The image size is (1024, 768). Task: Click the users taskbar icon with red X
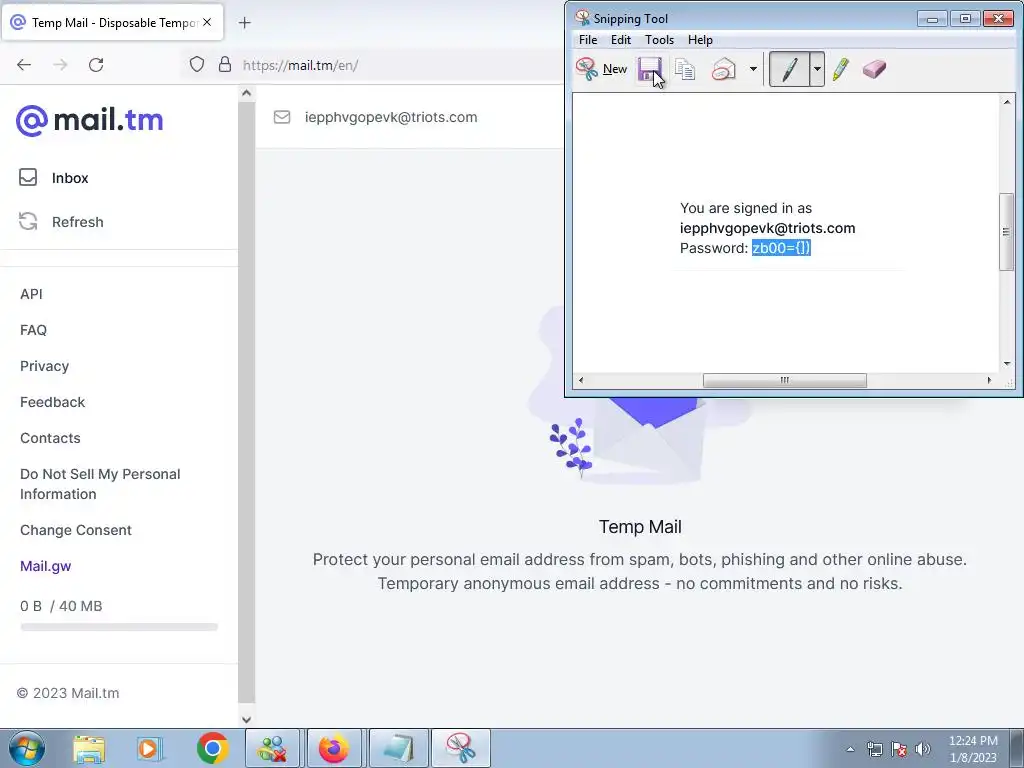point(272,748)
